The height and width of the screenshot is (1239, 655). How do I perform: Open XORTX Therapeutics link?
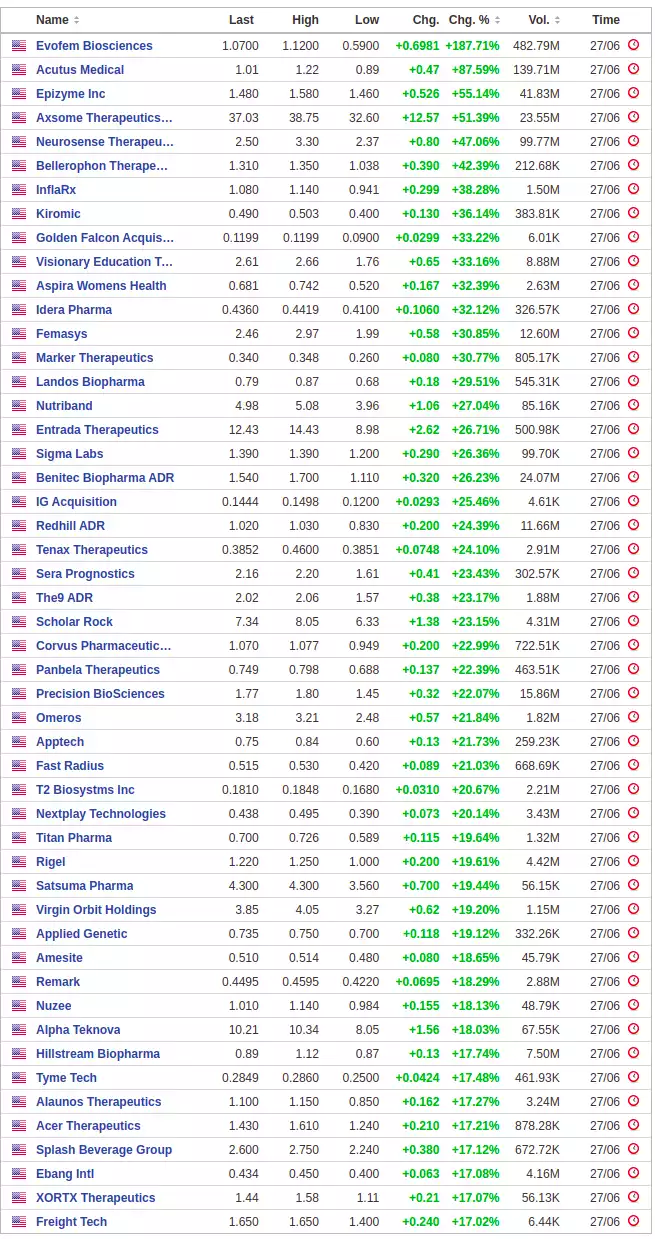[x=96, y=1198]
